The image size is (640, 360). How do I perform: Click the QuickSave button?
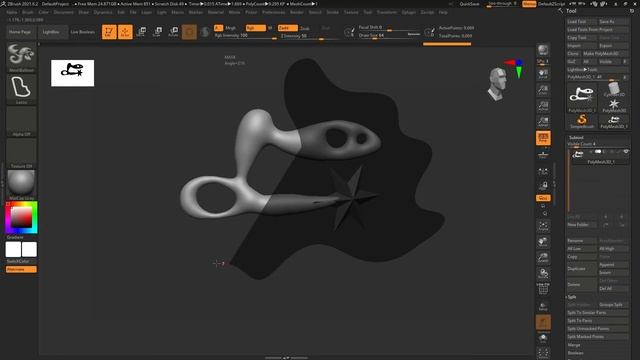(x=469, y=4)
